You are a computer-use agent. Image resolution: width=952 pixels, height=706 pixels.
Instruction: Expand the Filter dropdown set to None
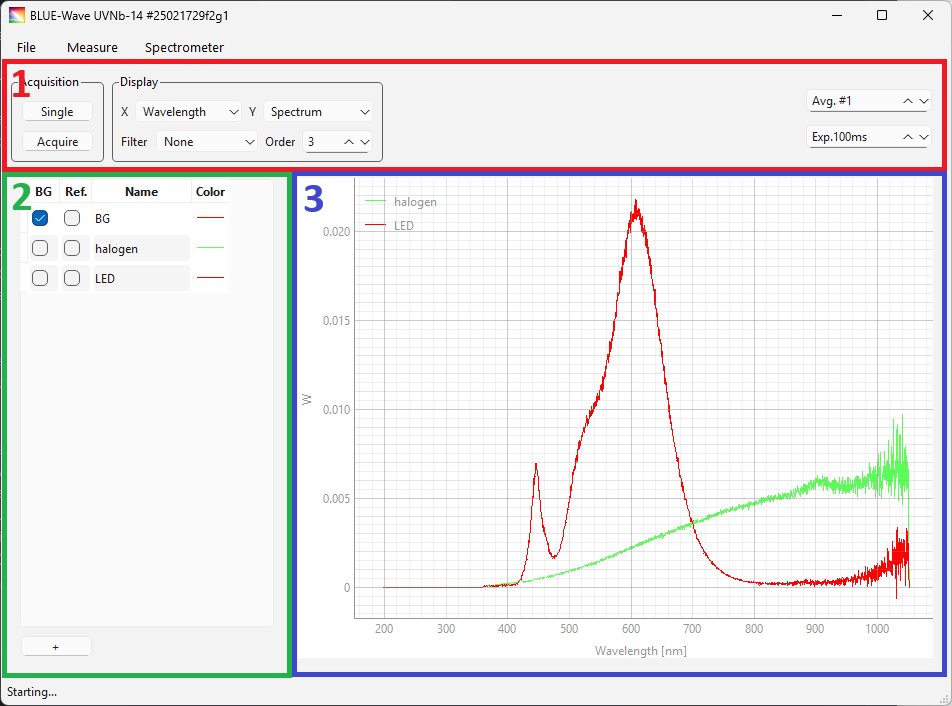coord(208,142)
